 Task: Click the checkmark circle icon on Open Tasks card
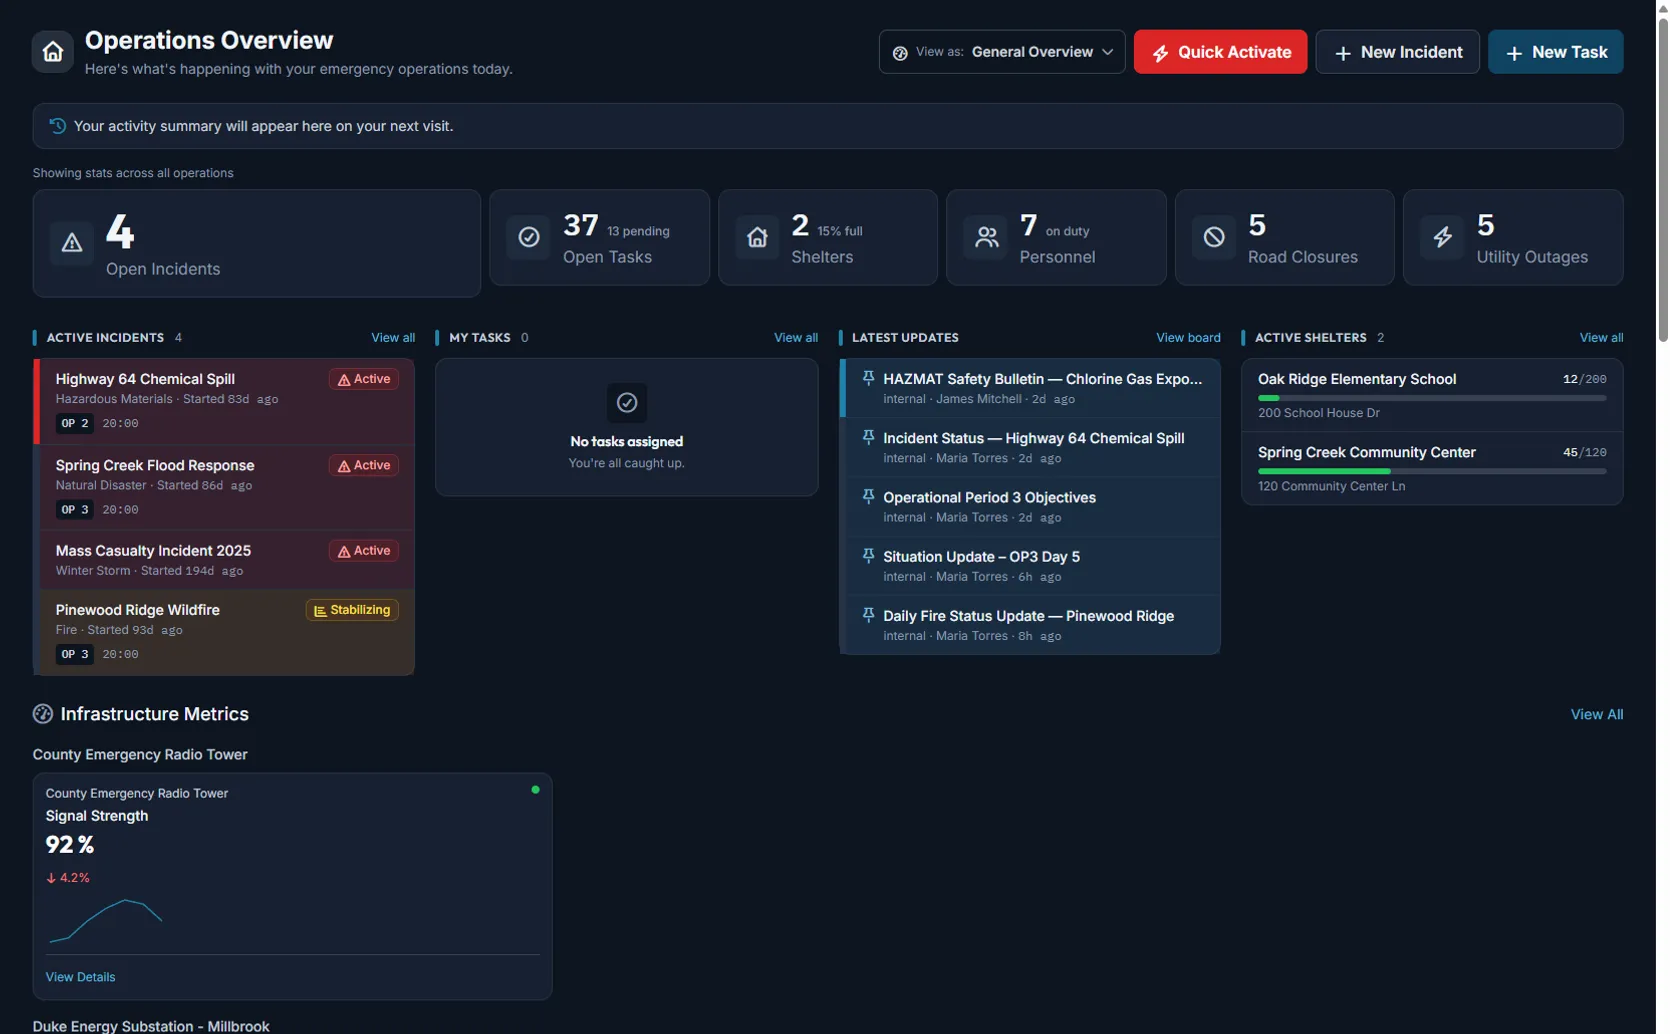tap(529, 237)
